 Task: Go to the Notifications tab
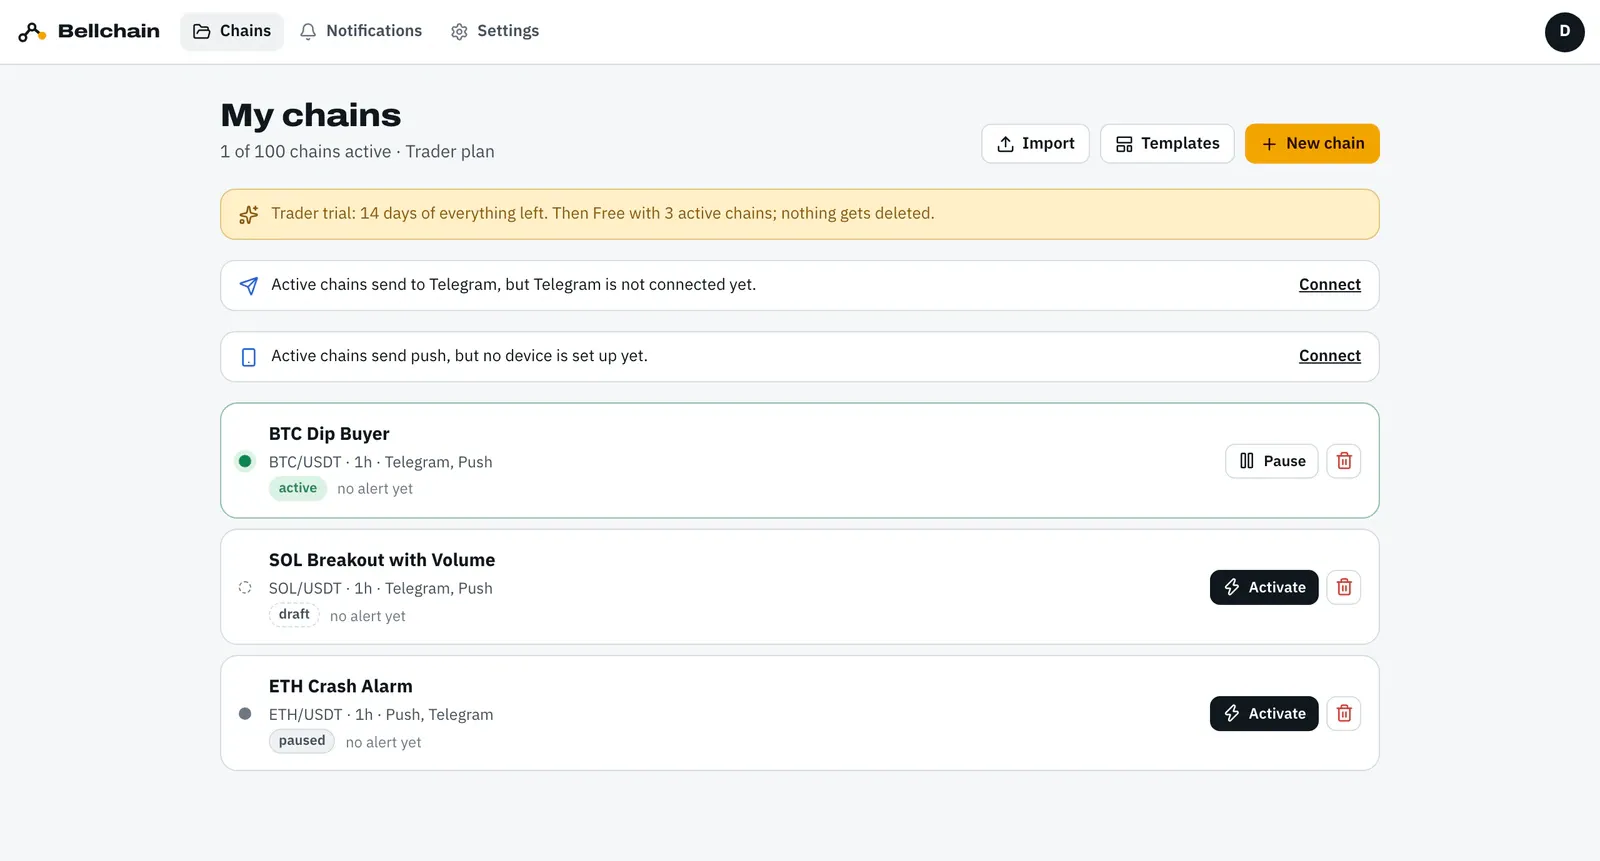361,31
